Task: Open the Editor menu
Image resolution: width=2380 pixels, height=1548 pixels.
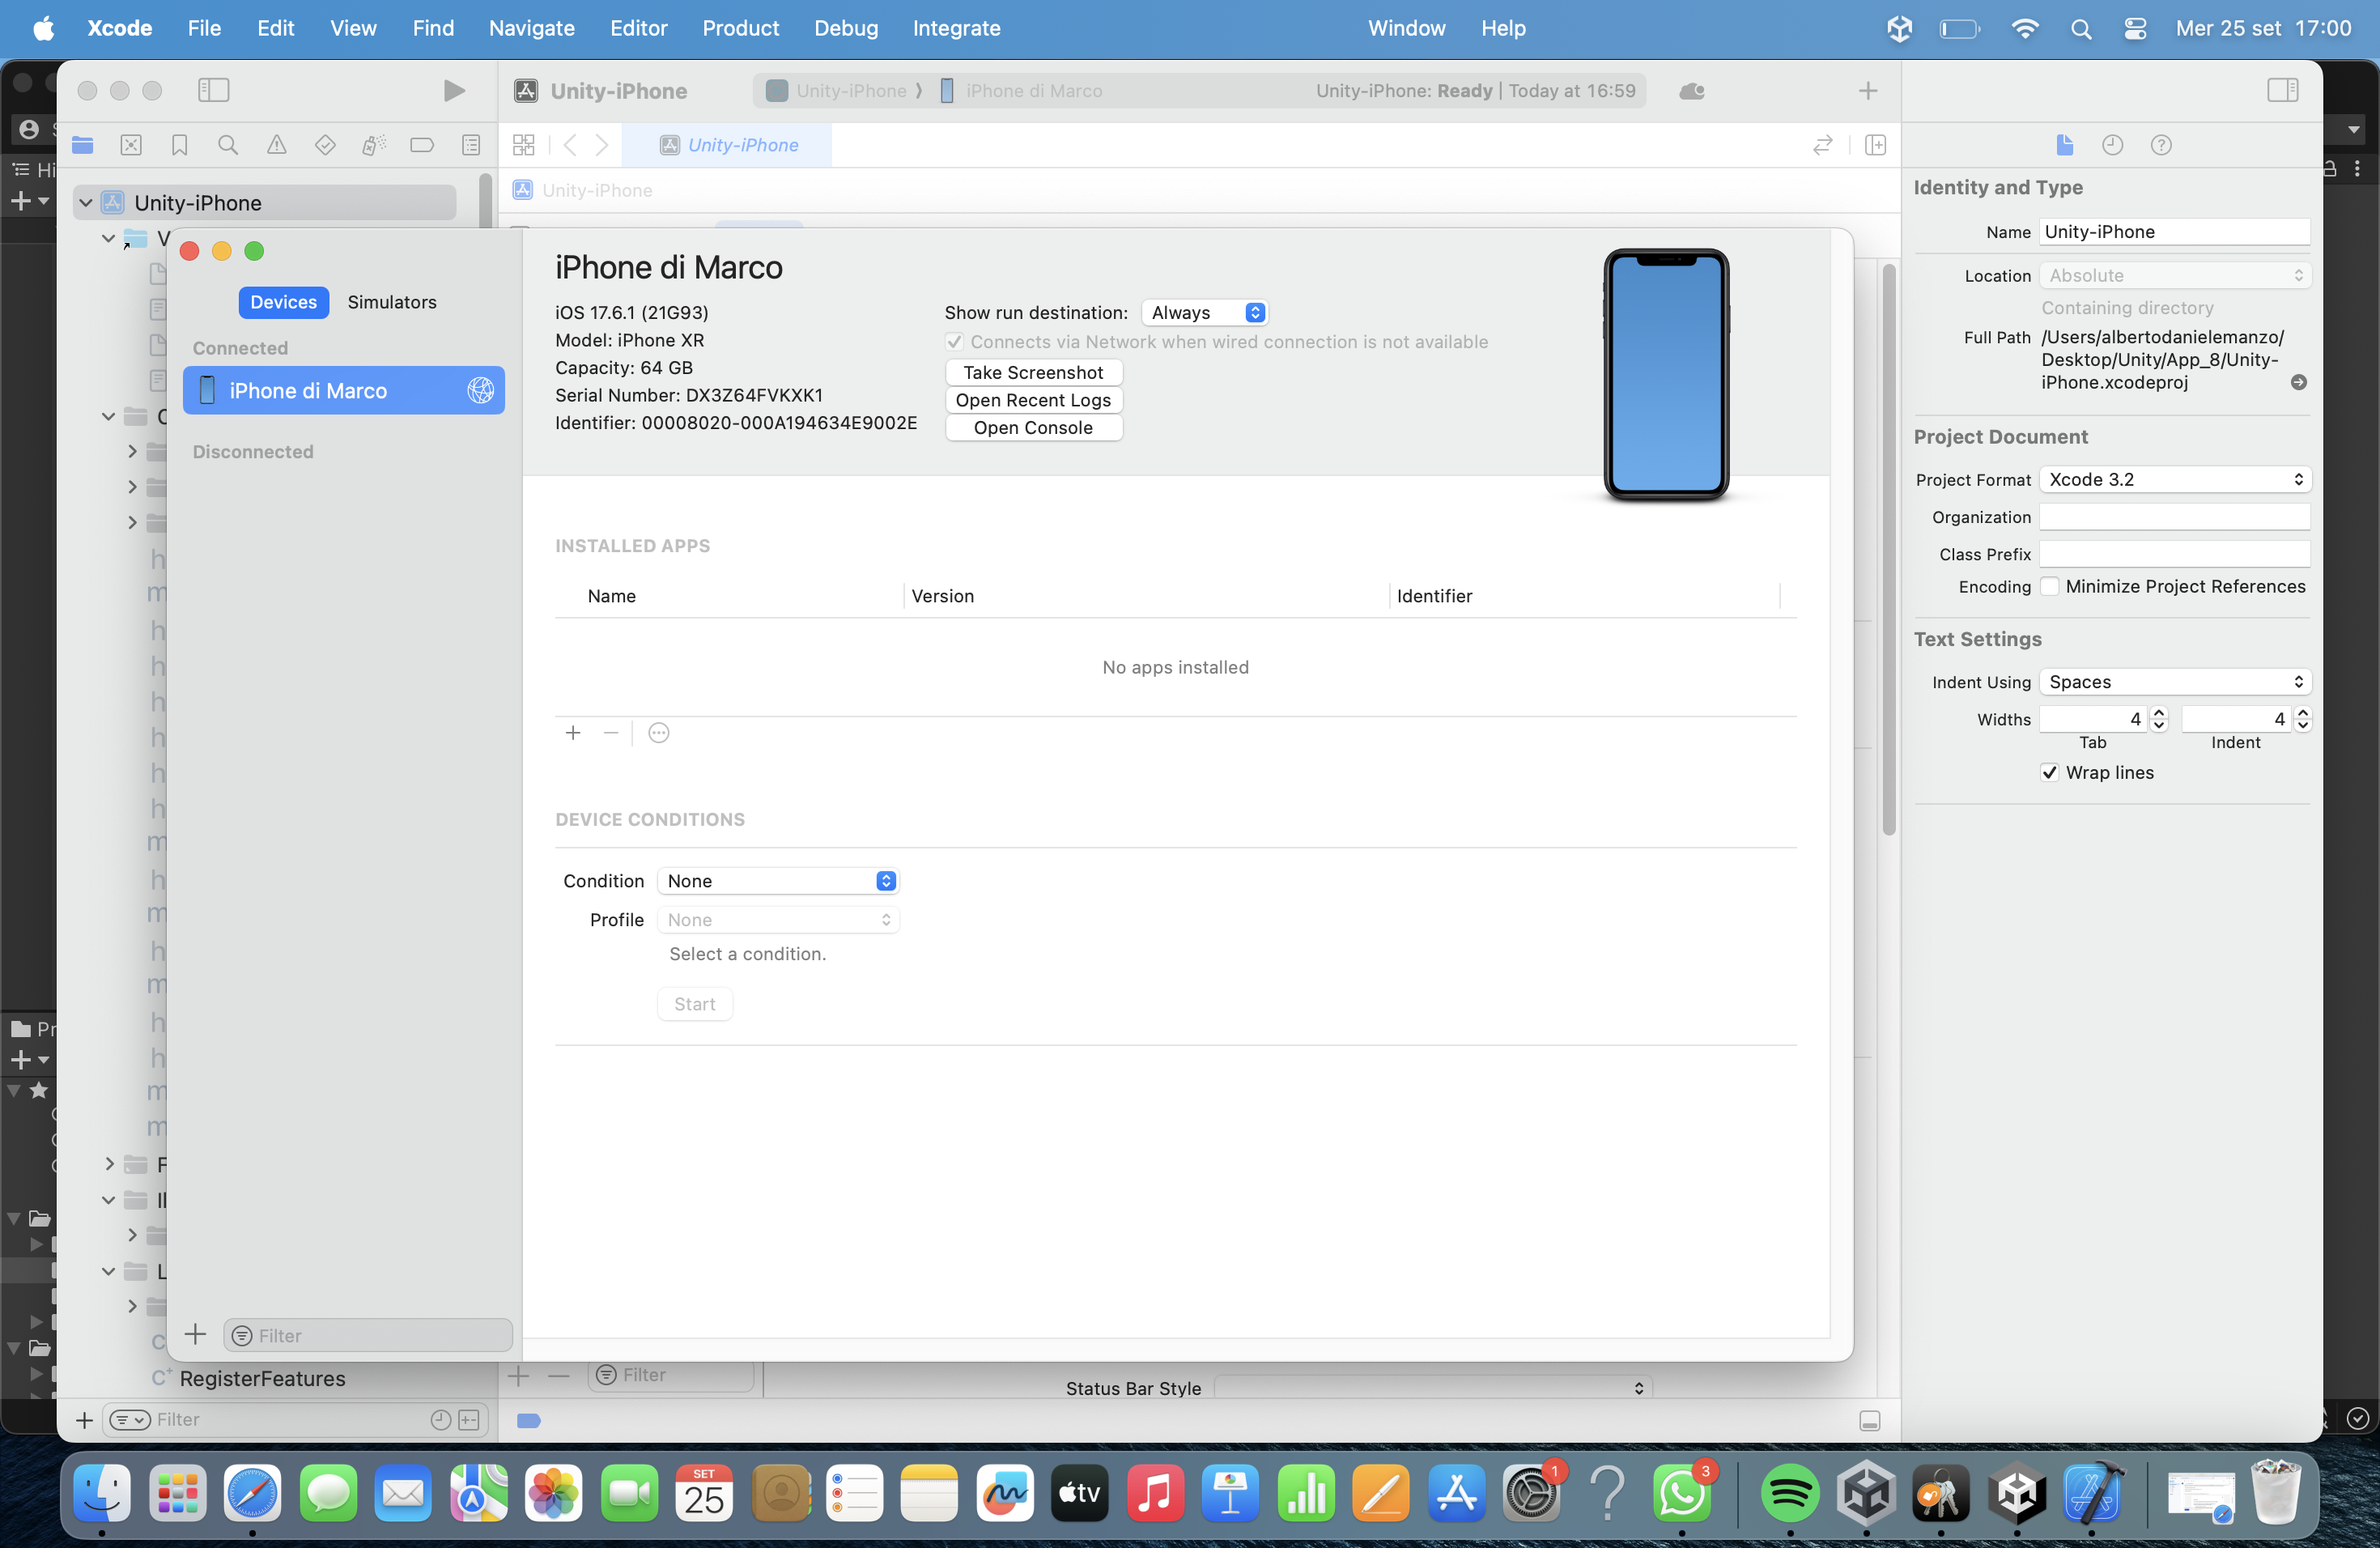Action: tap(638, 28)
